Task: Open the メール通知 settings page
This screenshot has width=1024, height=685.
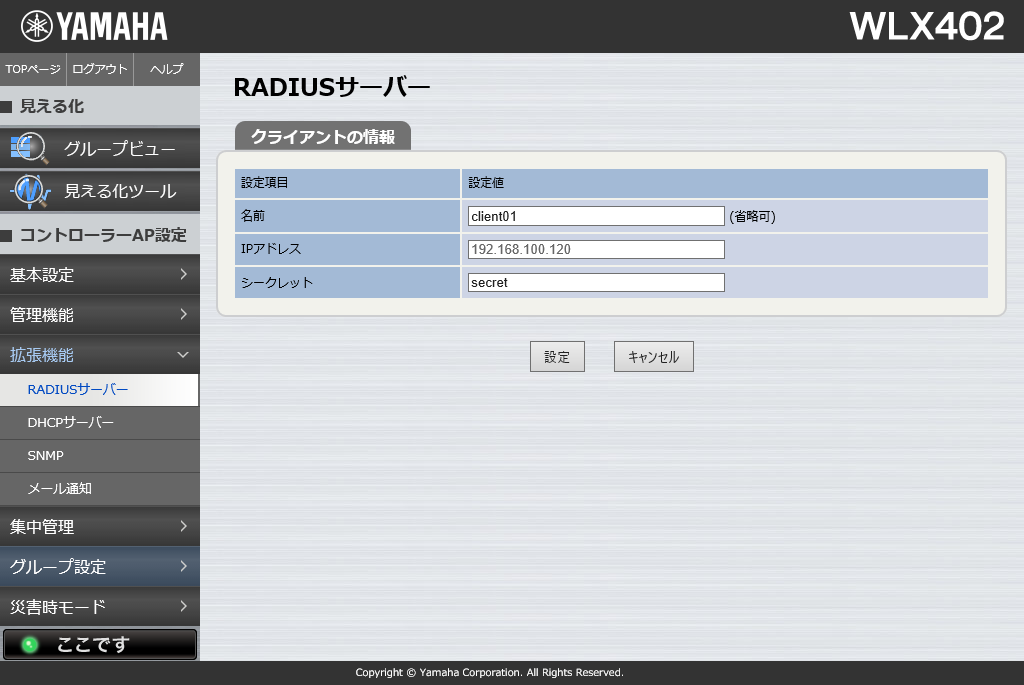Action: tap(60, 489)
